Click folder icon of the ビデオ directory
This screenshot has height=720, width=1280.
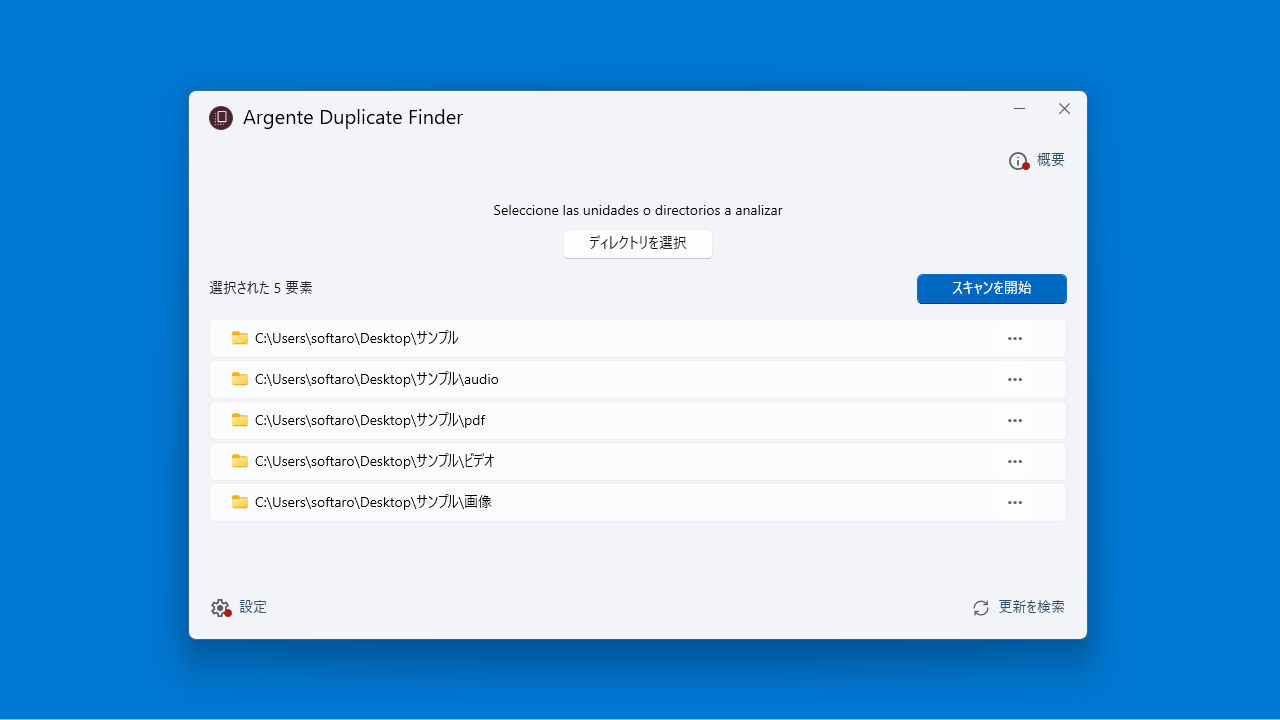(x=240, y=461)
